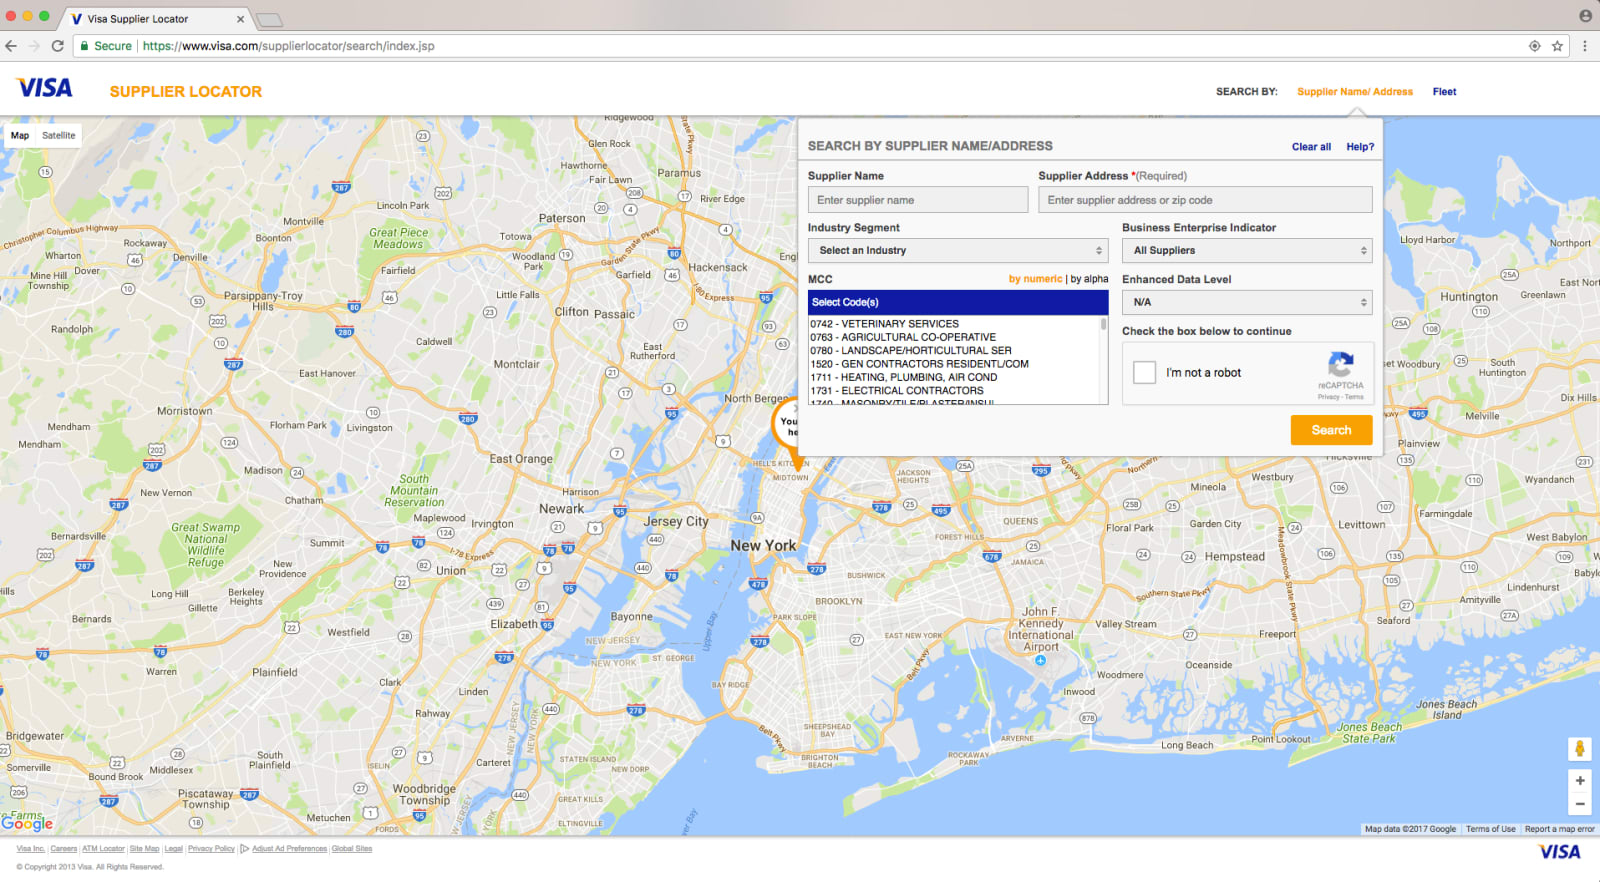Open the All Suppliers dropdown
This screenshot has width=1600, height=882.
tap(1247, 250)
